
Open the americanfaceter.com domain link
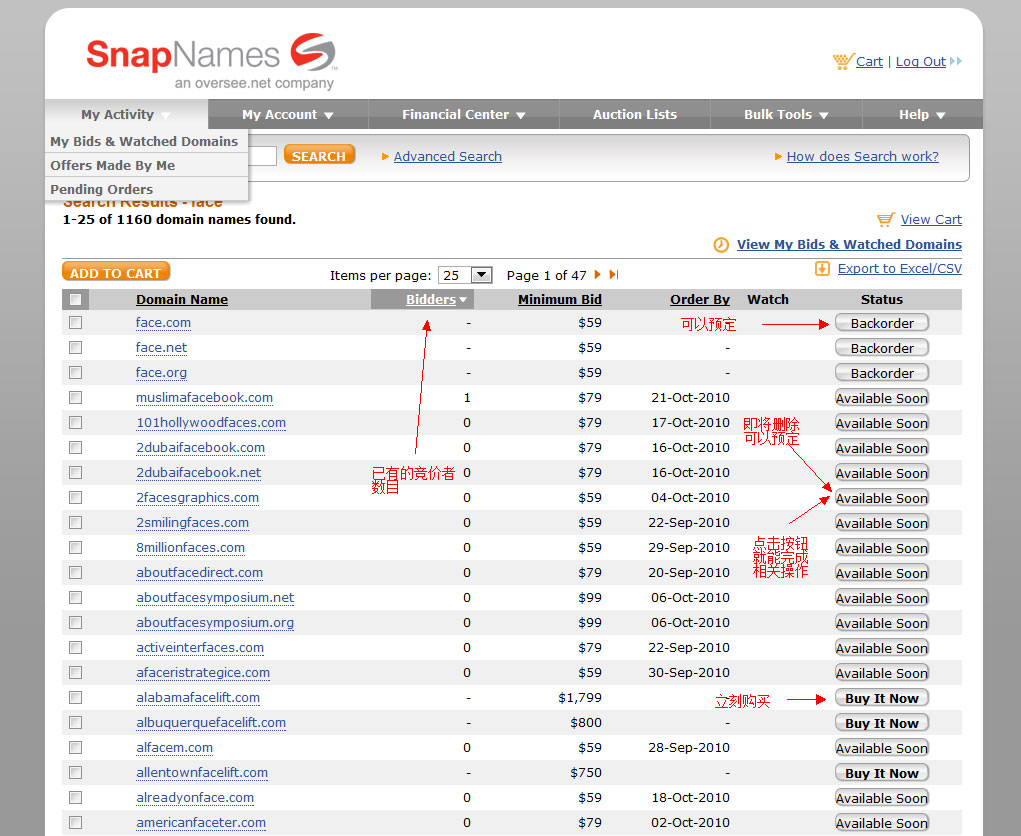pyautogui.click(x=201, y=822)
